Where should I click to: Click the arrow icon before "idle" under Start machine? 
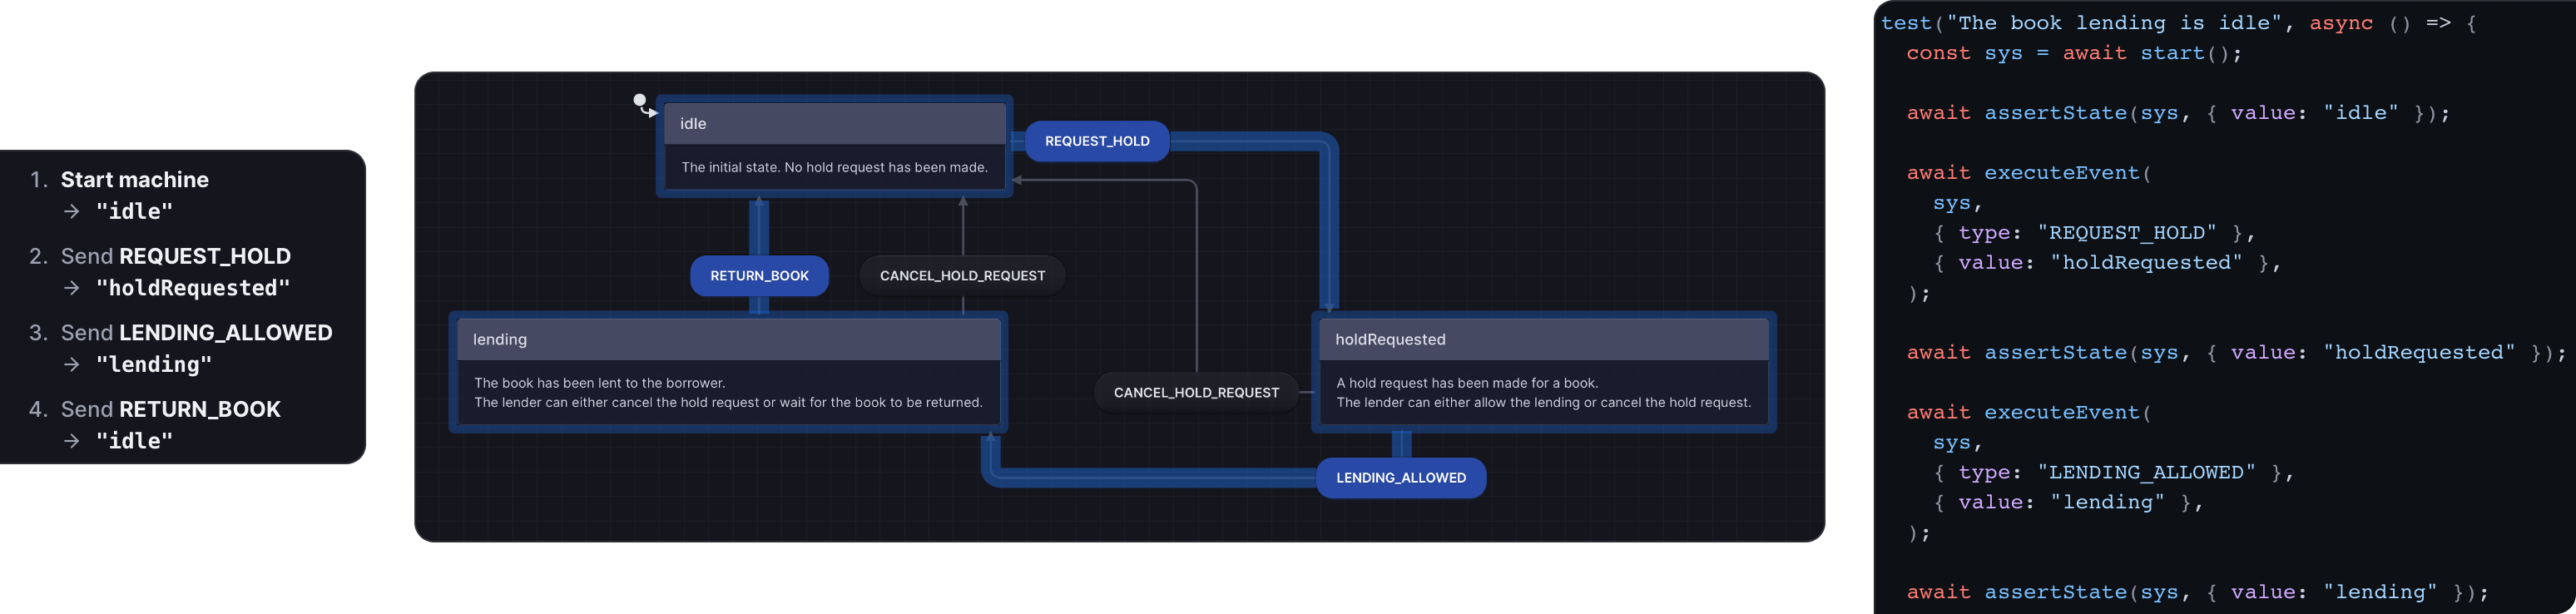pos(72,212)
